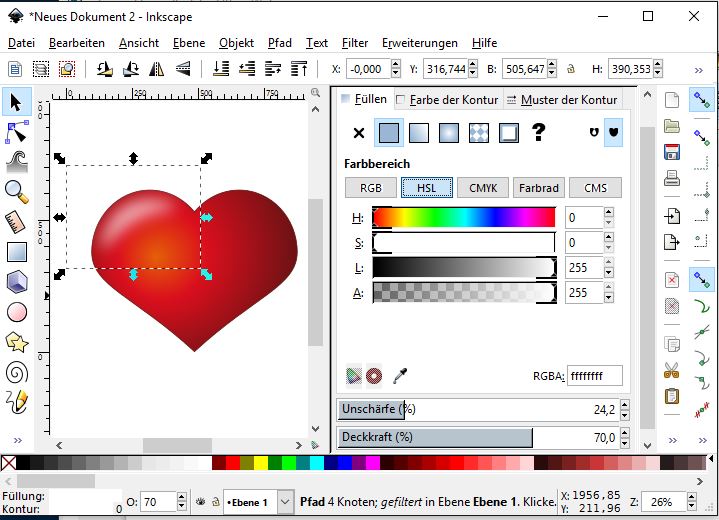Click the color picker pipette icon
The image size is (719, 520).
pyautogui.click(x=401, y=375)
